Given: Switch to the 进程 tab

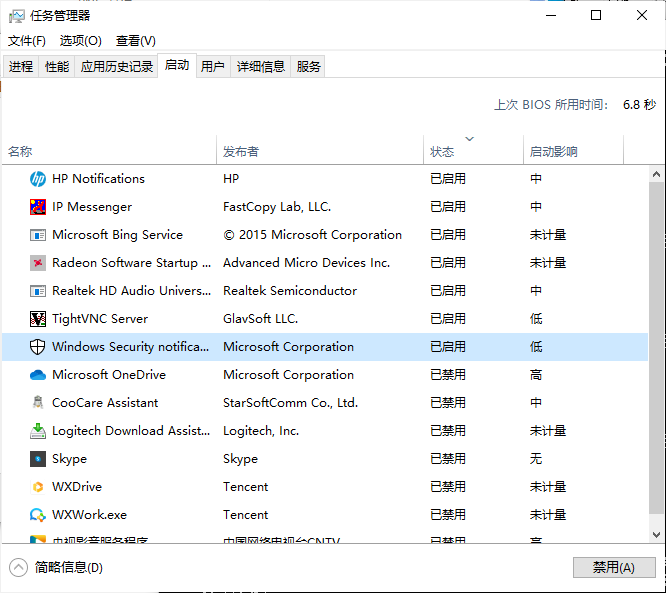Looking at the screenshot, I should click(21, 67).
